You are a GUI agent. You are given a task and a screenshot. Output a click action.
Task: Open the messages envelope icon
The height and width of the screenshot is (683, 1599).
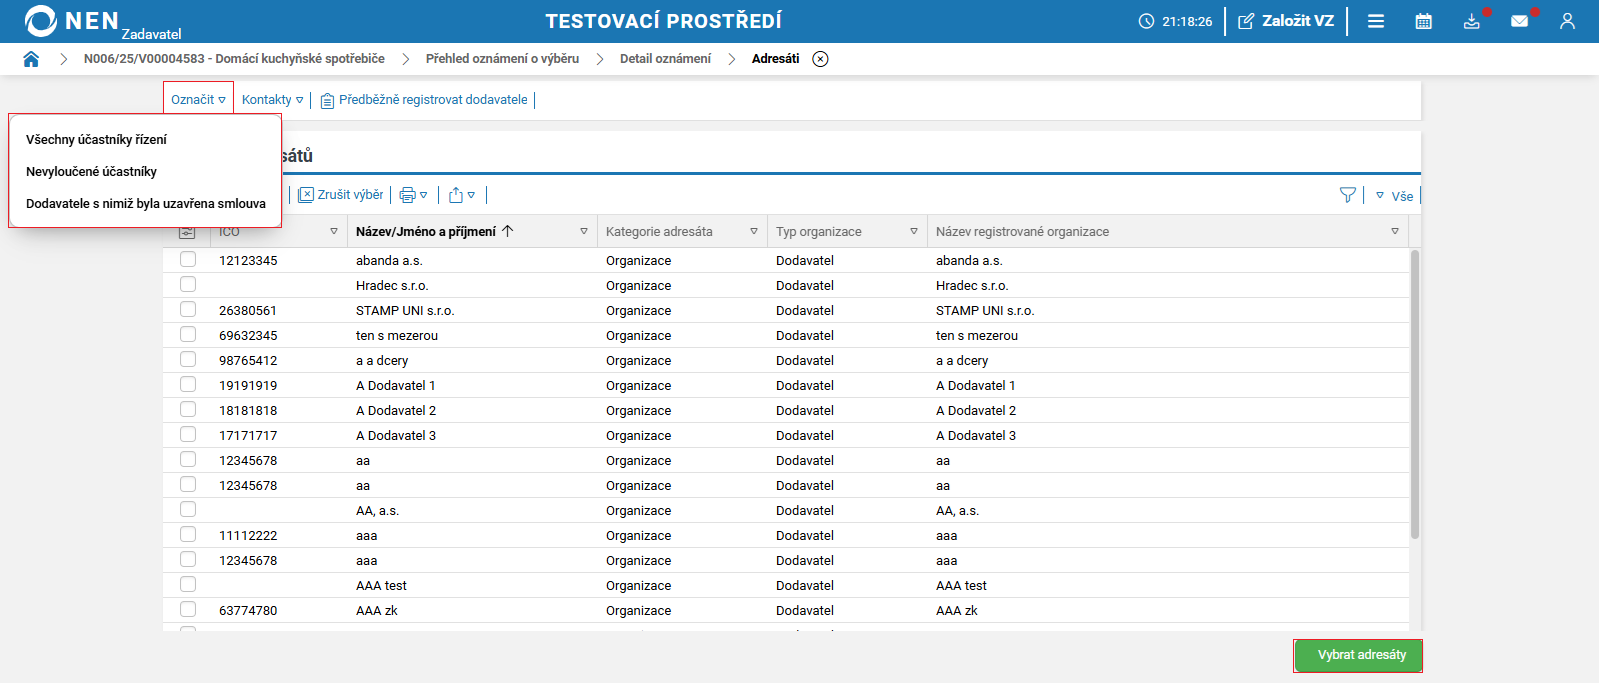pos(1519,21)
